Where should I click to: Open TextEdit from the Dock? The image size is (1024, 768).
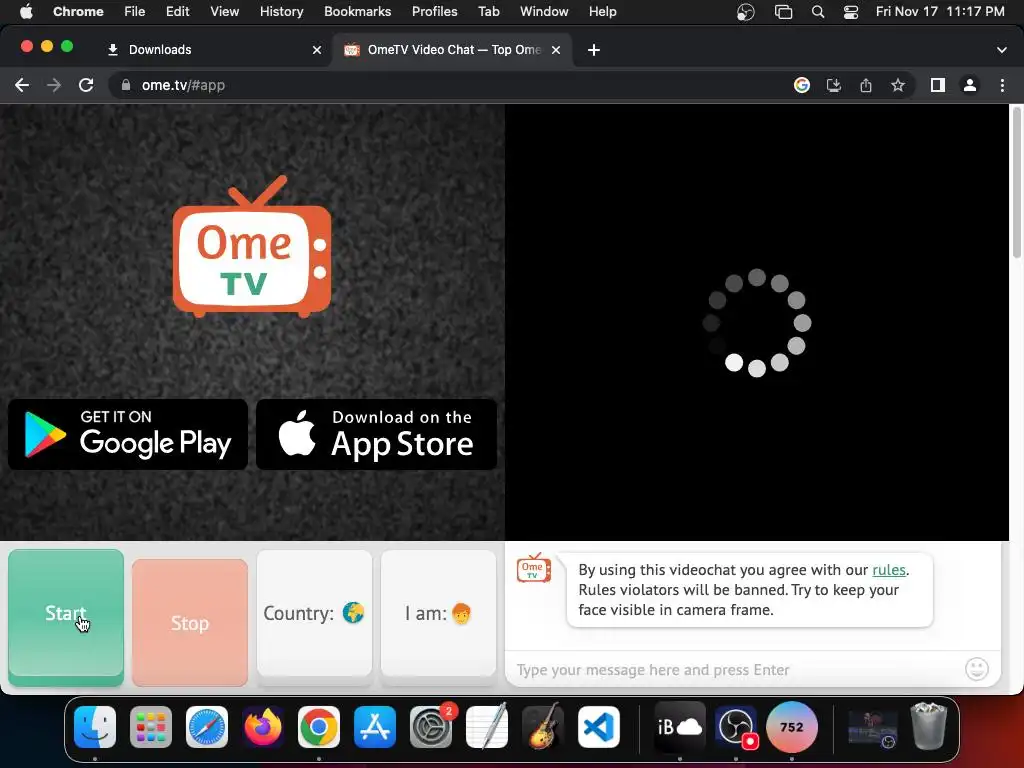pos(487,726)
